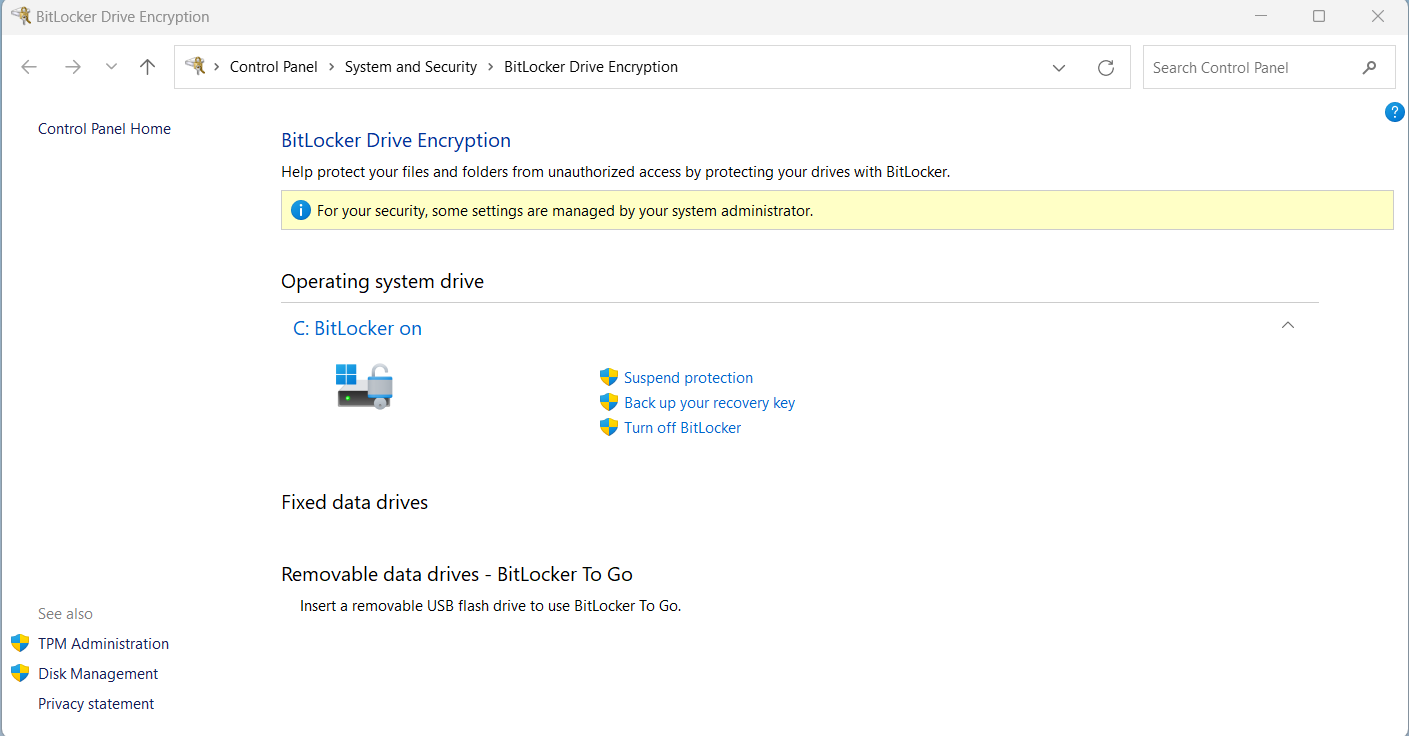Open Control Panel Home link
1409x736 pixels.
(104, 129)
